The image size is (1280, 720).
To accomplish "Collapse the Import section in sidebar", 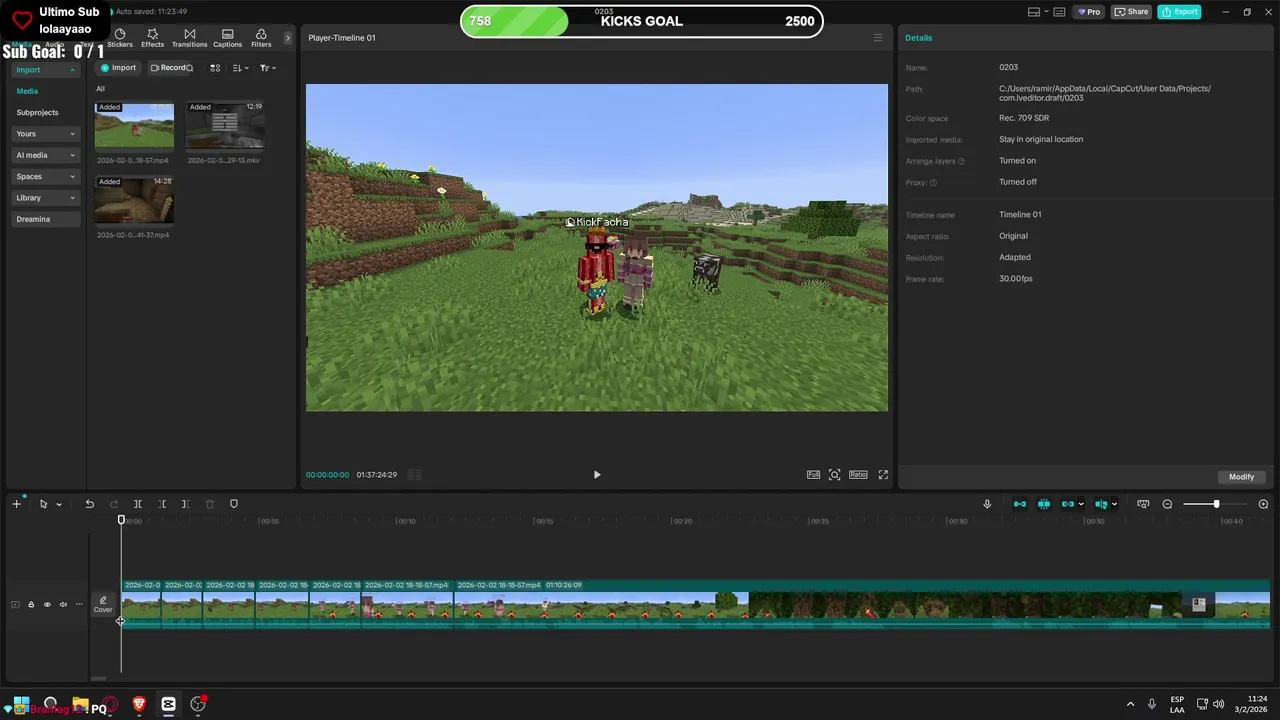I will point(45,70).
